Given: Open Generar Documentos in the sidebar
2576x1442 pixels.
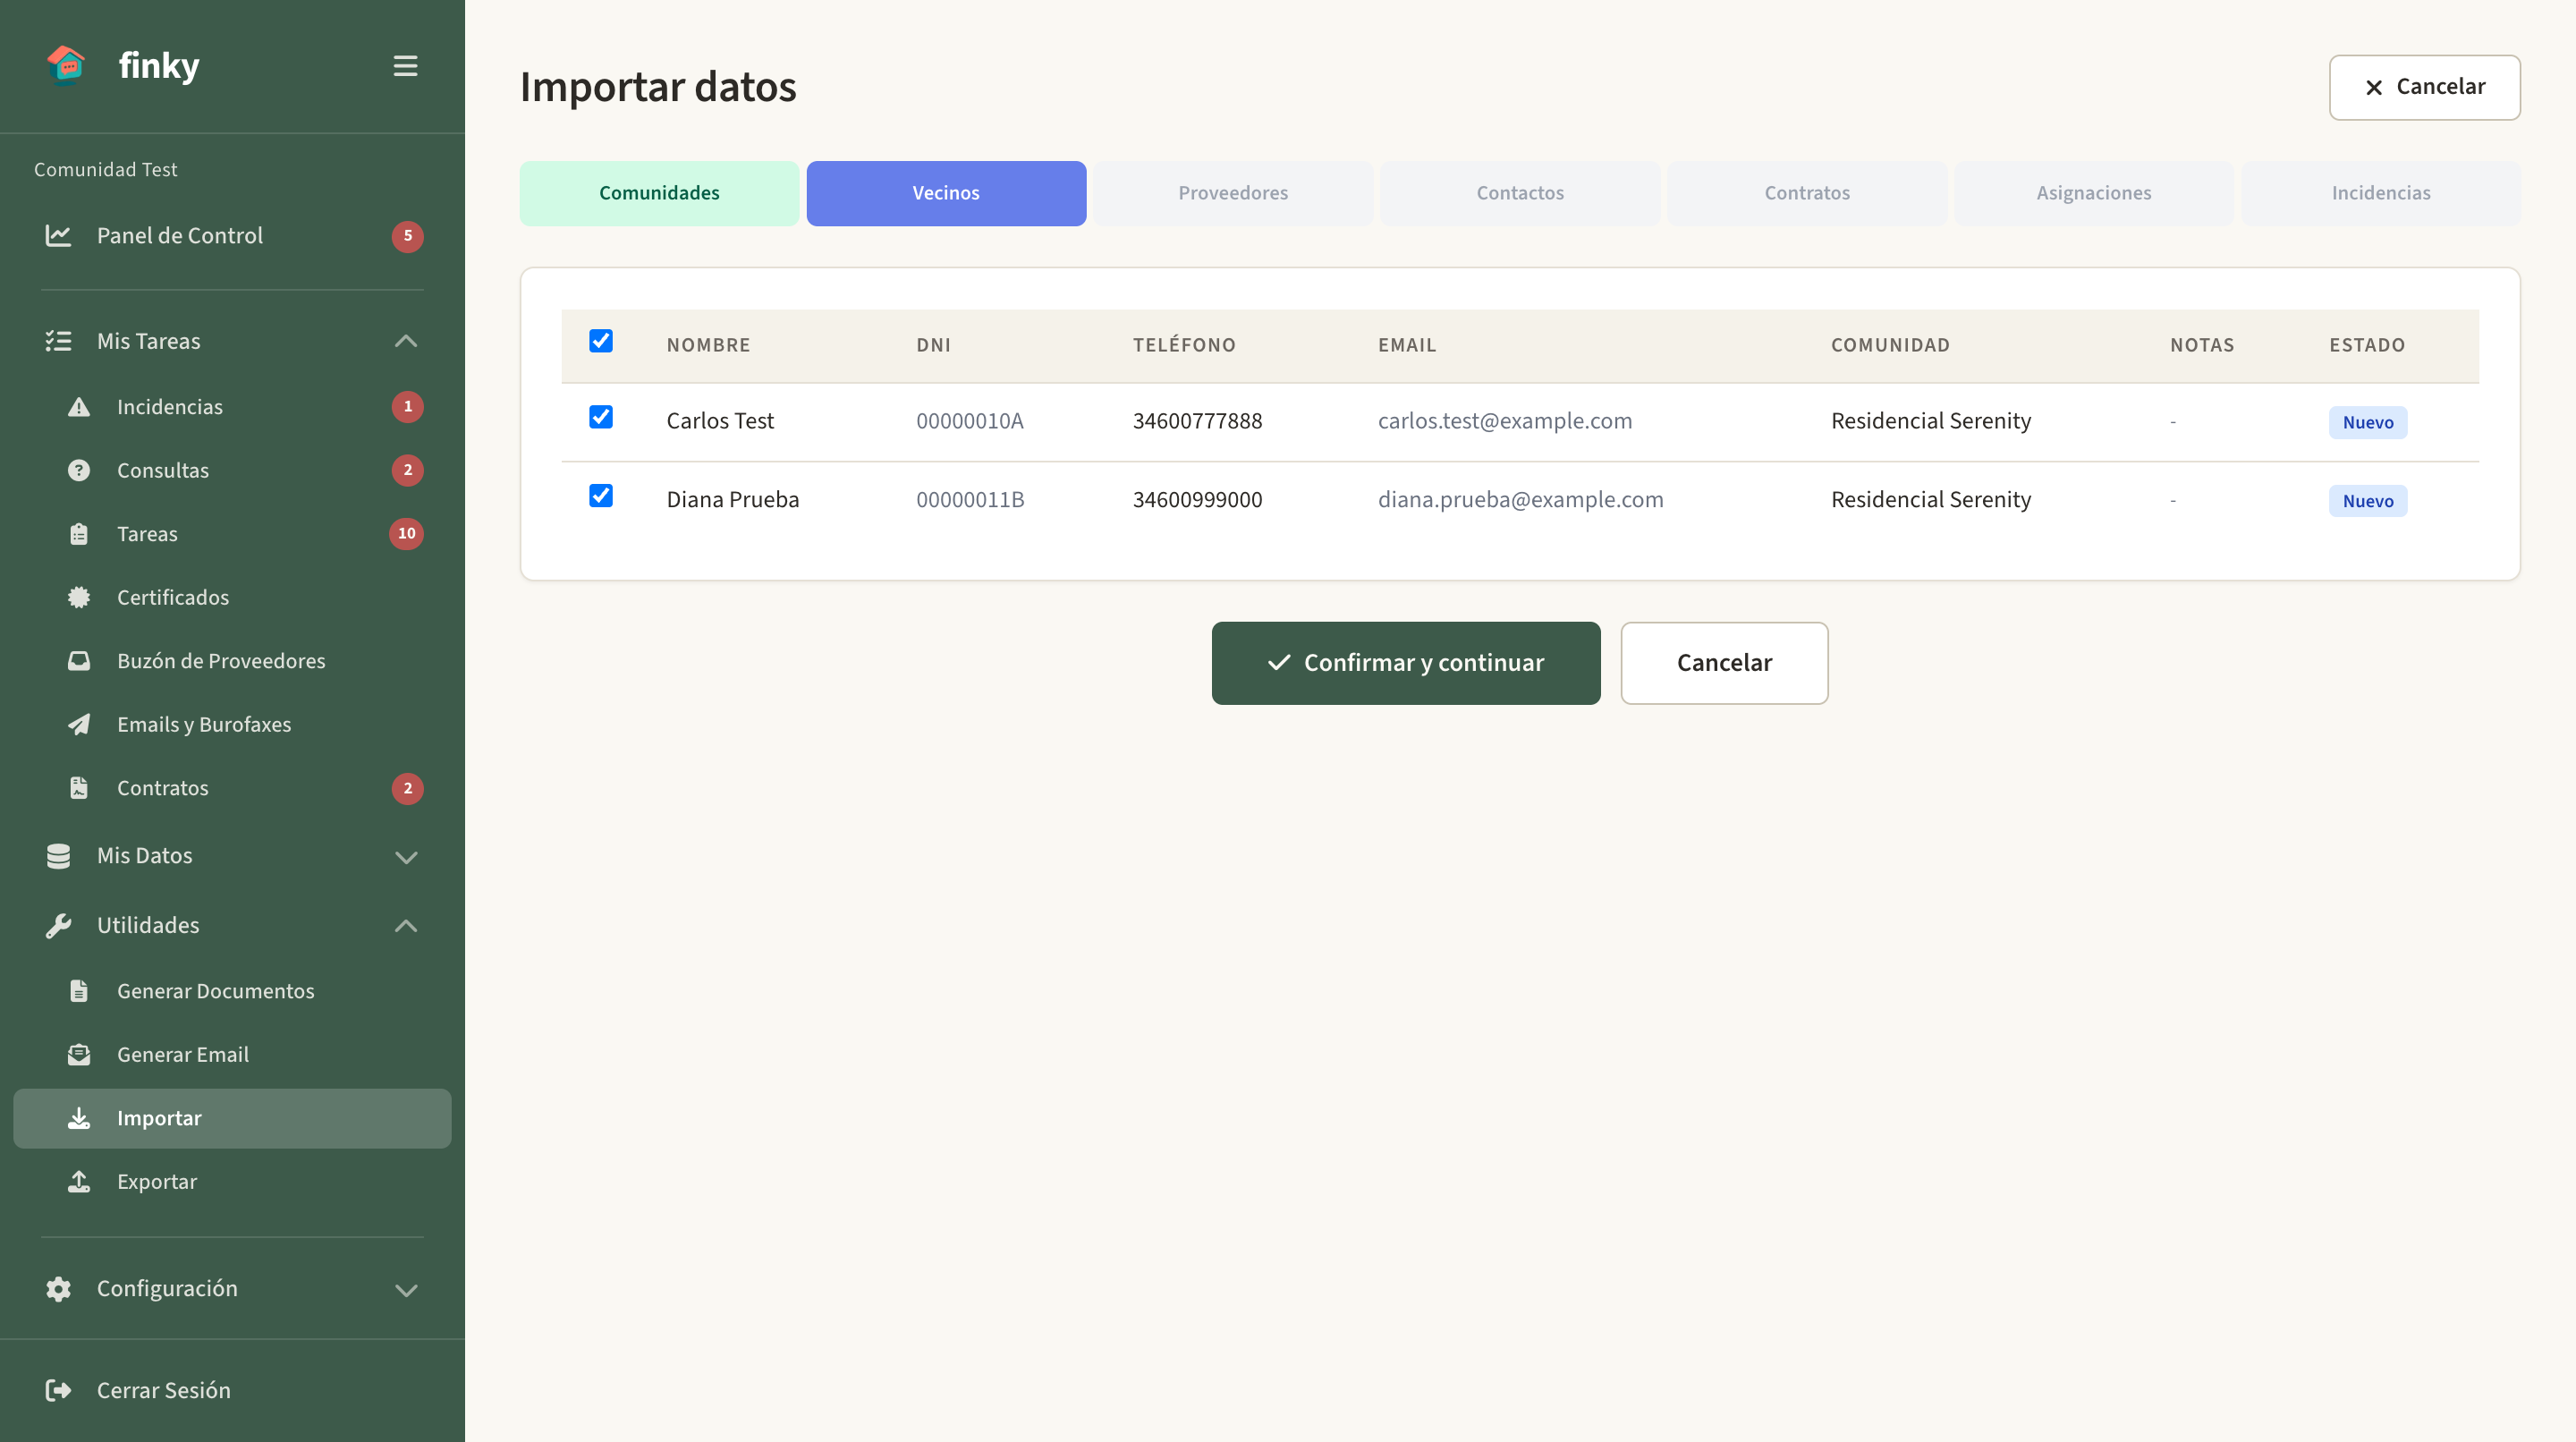Looking at the screenshot, I should click(x=232, y=991).
